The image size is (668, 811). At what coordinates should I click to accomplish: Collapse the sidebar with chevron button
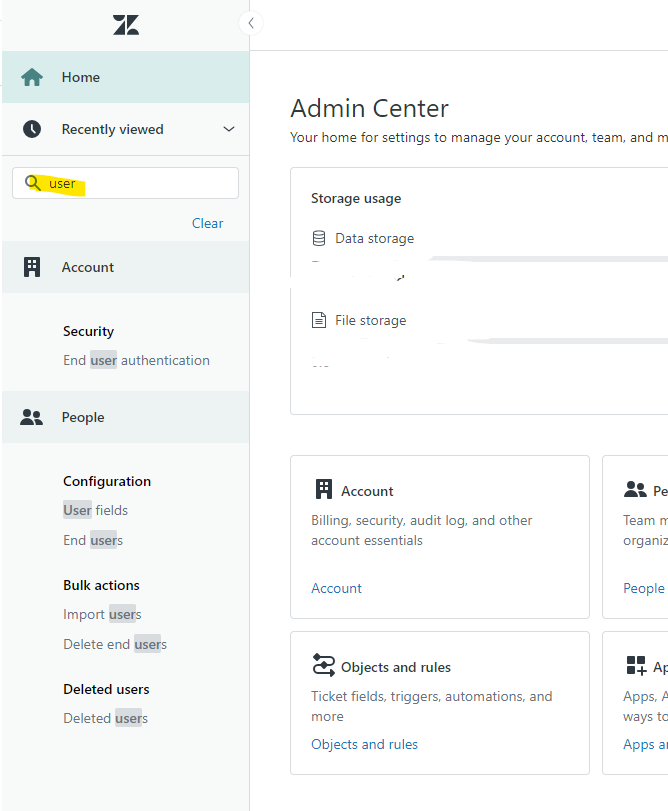[251, 23]
